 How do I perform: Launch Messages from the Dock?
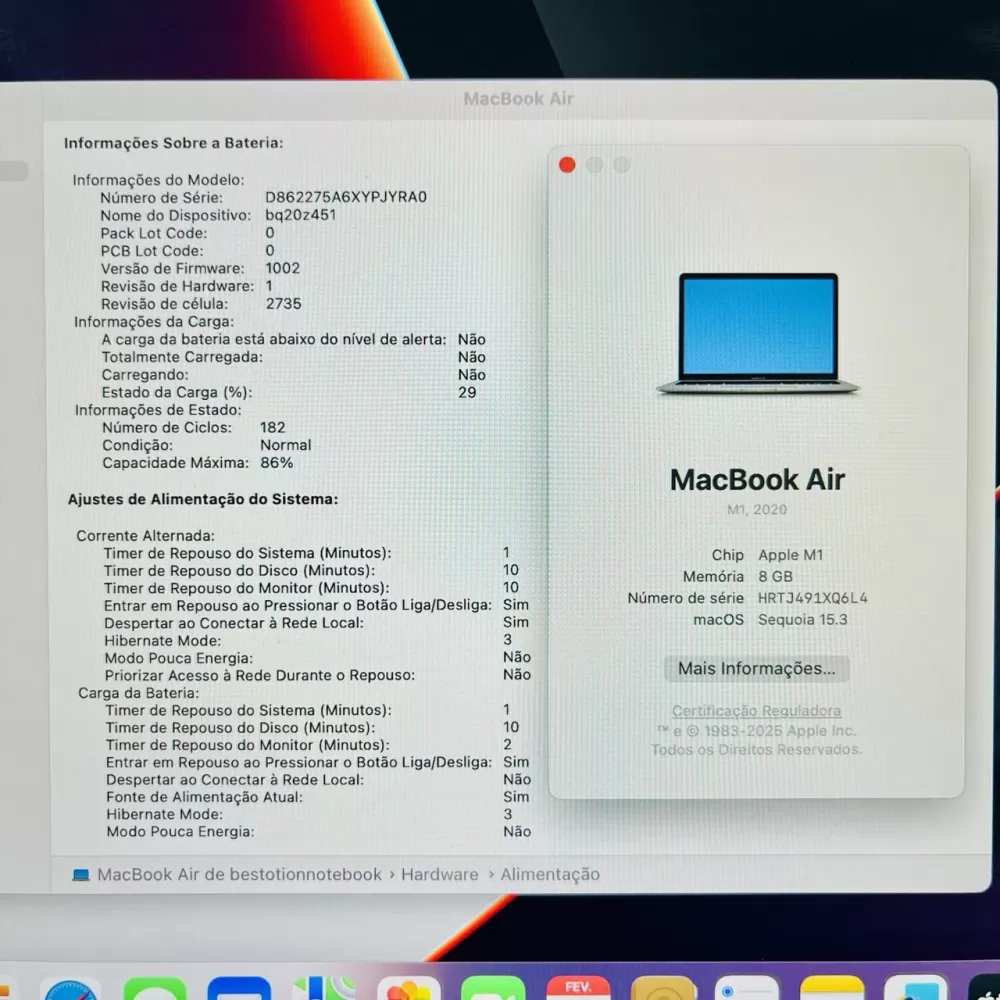tap(155, 989)
